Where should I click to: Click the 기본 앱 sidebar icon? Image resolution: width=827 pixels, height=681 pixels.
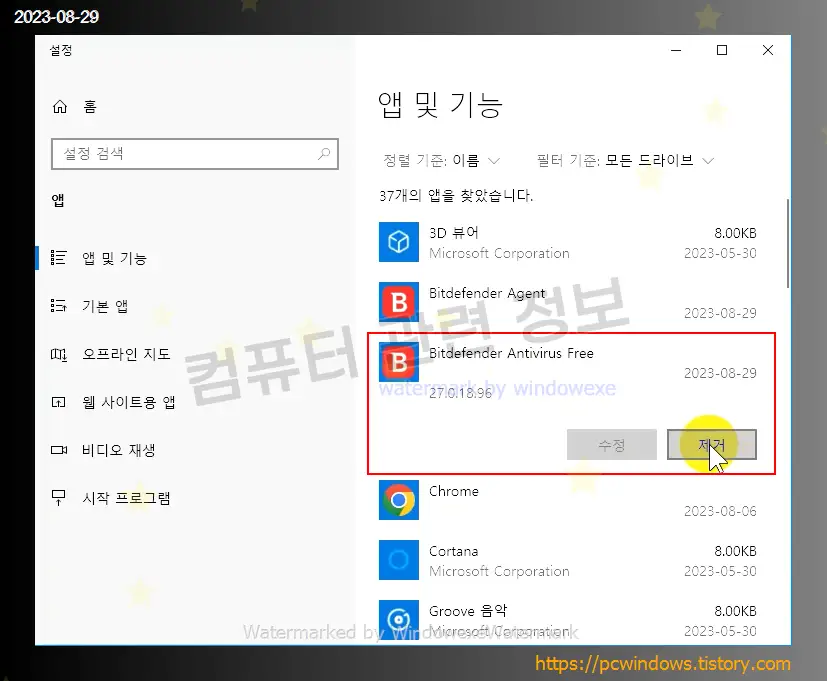pos(59,305)
